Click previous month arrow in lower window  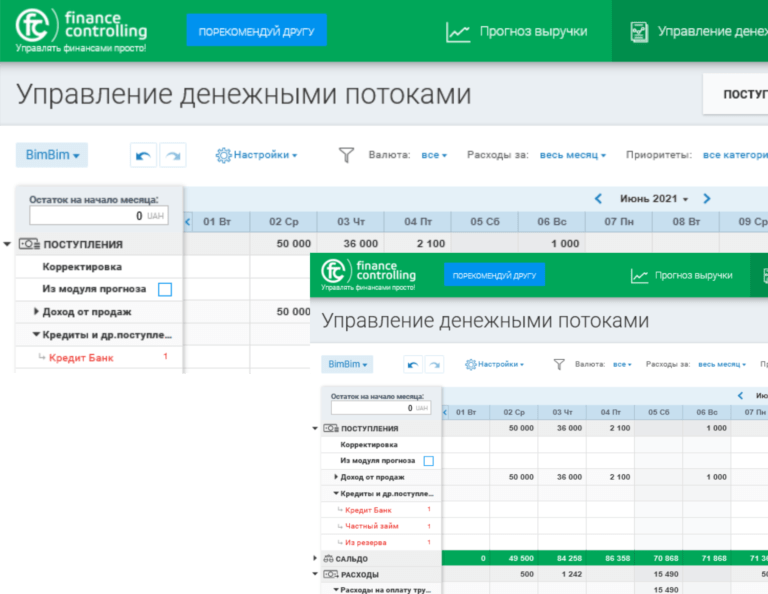(740, 396)
